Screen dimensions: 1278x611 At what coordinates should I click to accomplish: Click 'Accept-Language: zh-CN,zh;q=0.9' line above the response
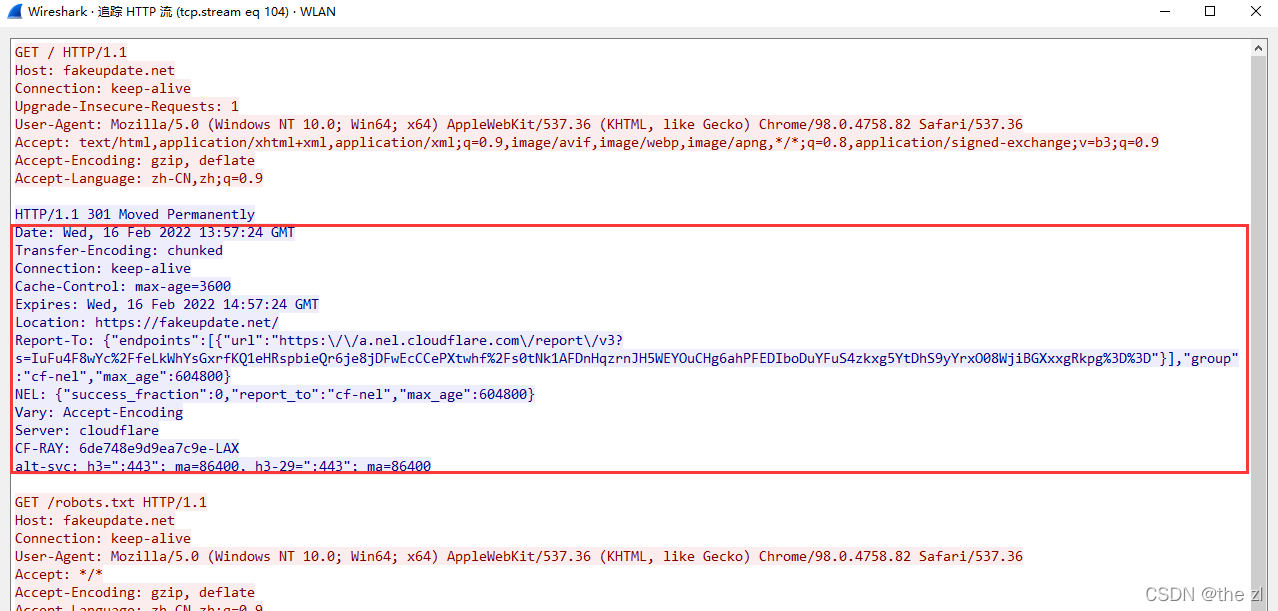pyautogui.click(x=139, y=178)
